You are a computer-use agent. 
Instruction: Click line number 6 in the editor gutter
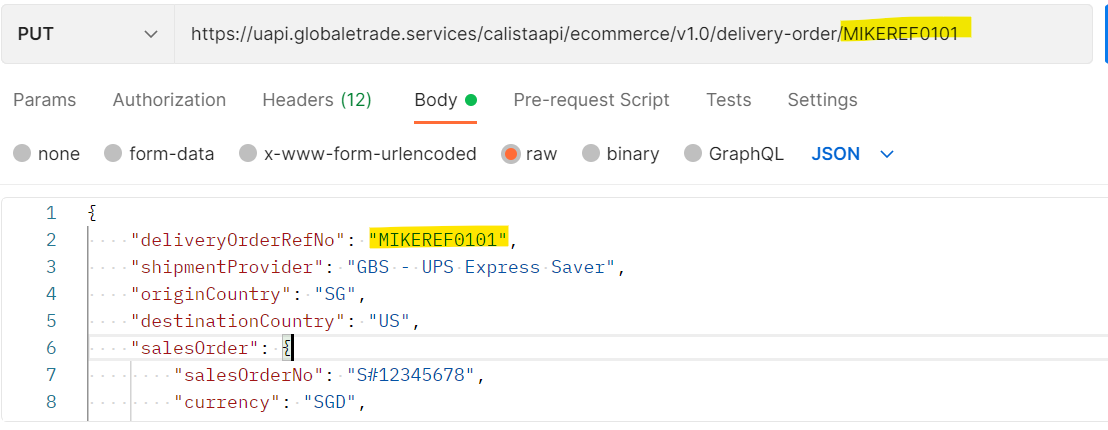50,348
